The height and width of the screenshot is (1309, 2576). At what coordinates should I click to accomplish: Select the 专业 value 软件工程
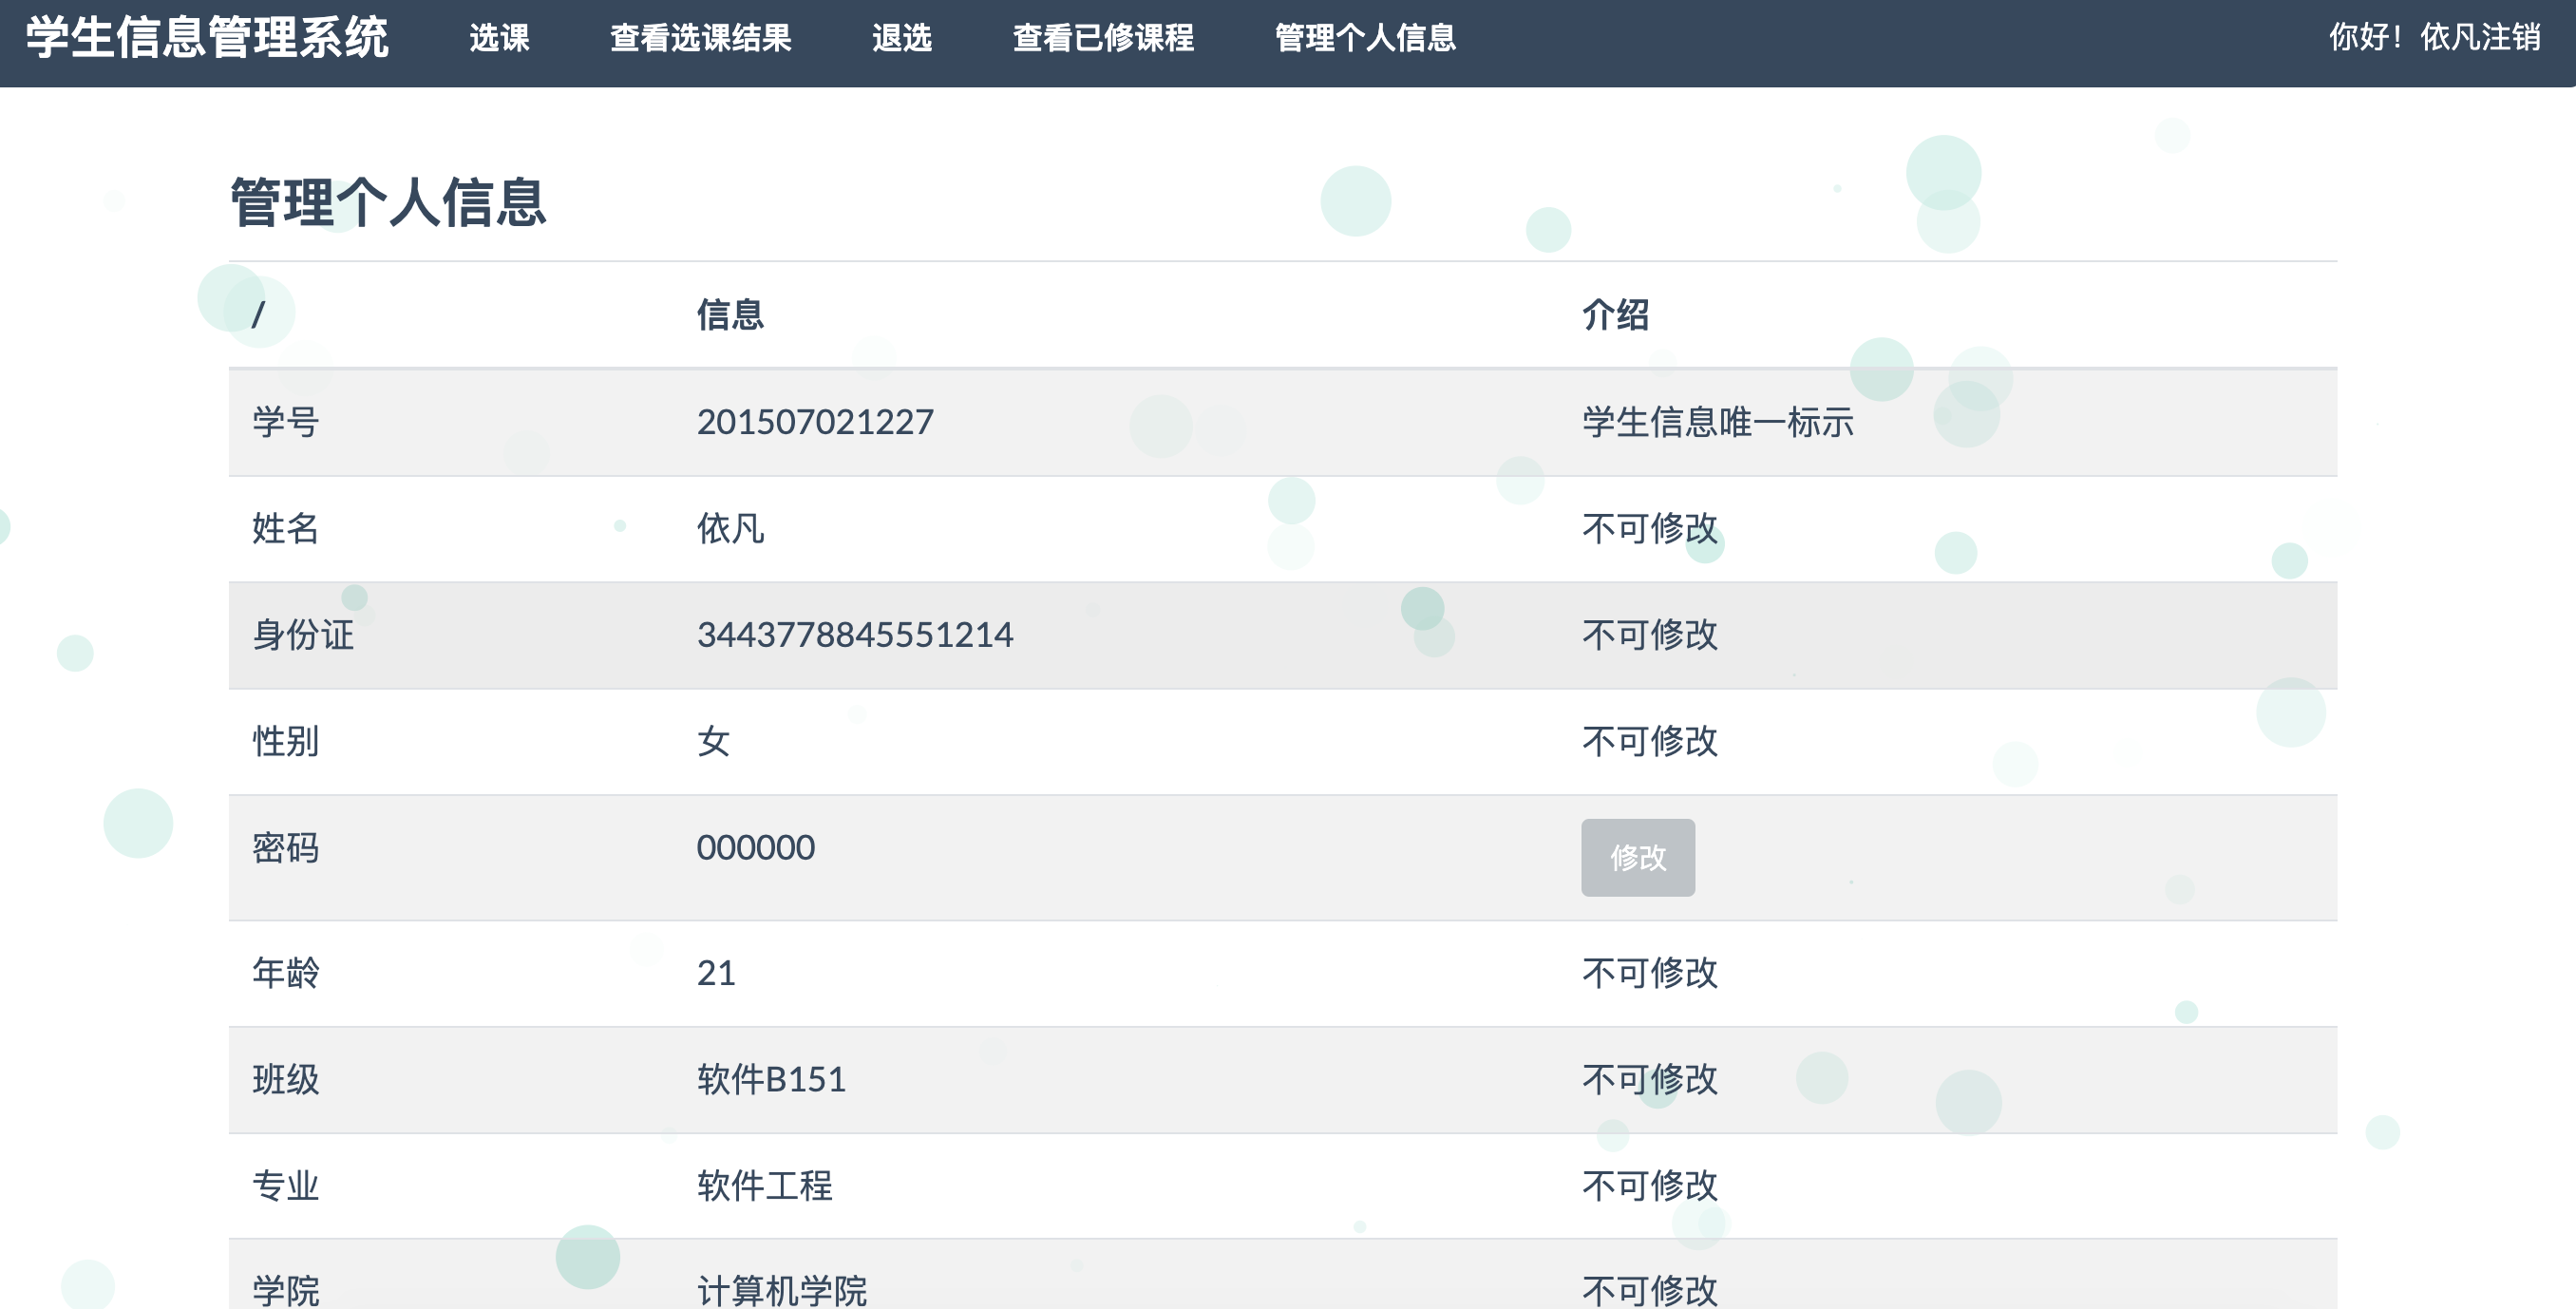point(763,1188)
